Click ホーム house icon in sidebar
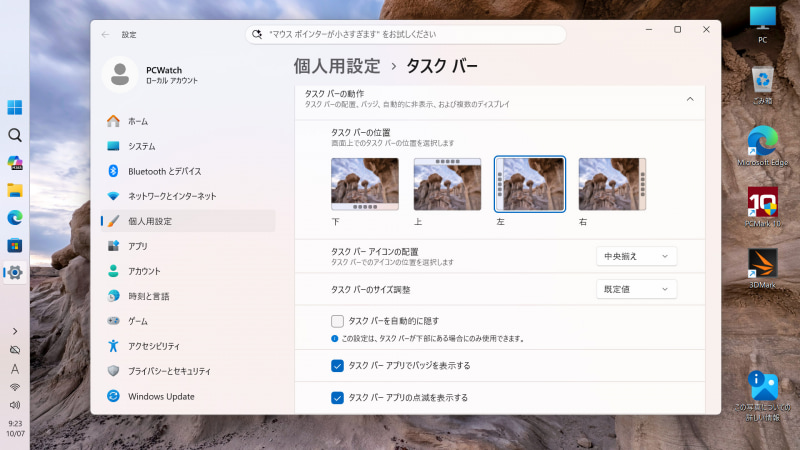Viewport: 800px width, 450px height. pos(113,121)
